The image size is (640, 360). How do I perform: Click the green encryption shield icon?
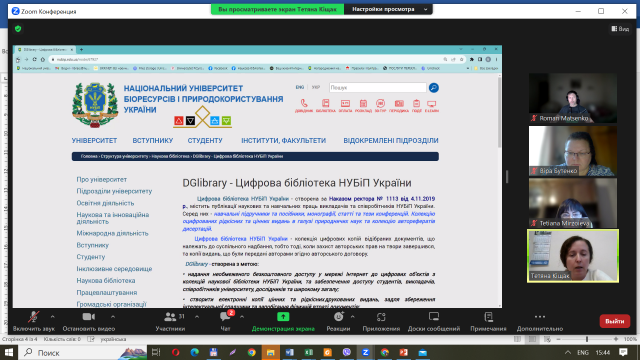pyautogui.click(x=18, y=29)
